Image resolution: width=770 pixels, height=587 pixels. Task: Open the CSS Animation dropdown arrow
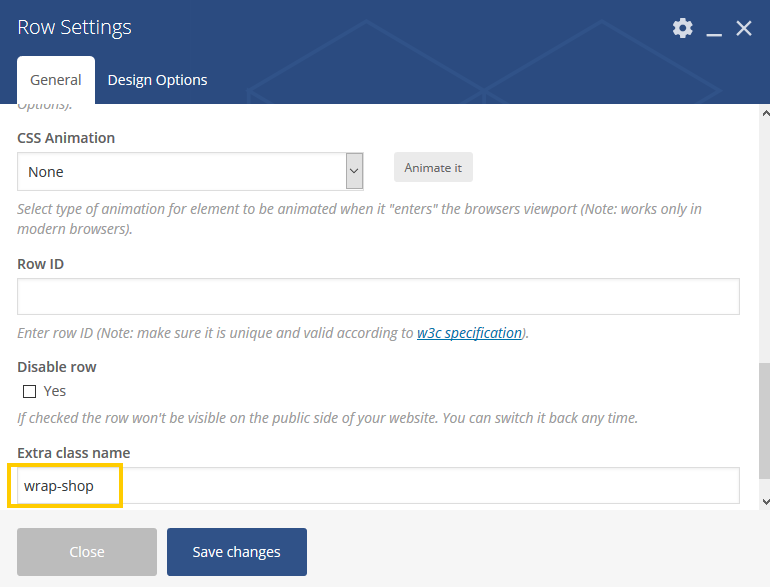354,171
